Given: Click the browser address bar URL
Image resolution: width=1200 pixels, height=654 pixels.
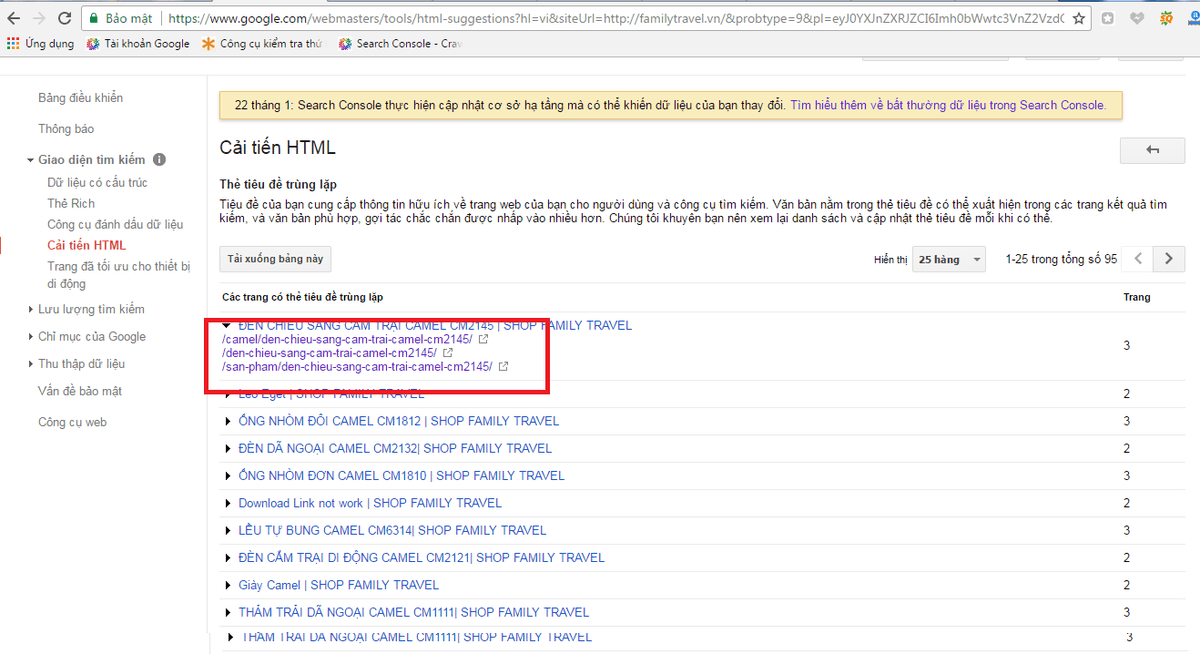Looking at the screenshot, I should point(615,18).
